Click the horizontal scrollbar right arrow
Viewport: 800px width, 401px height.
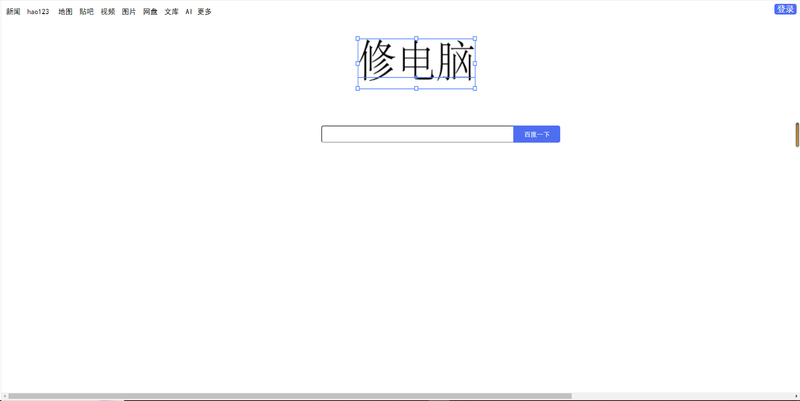tap(796, 396)
